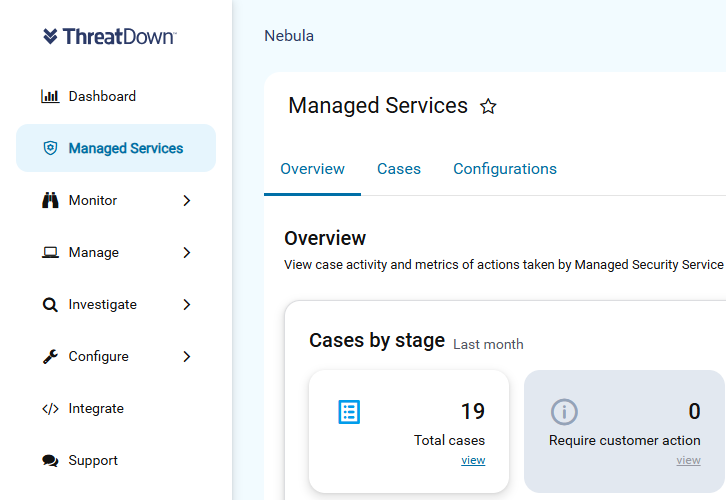Click the Monitor binoculars icon
The width and height of the screenshot is (726, 500).
point(50,200)
